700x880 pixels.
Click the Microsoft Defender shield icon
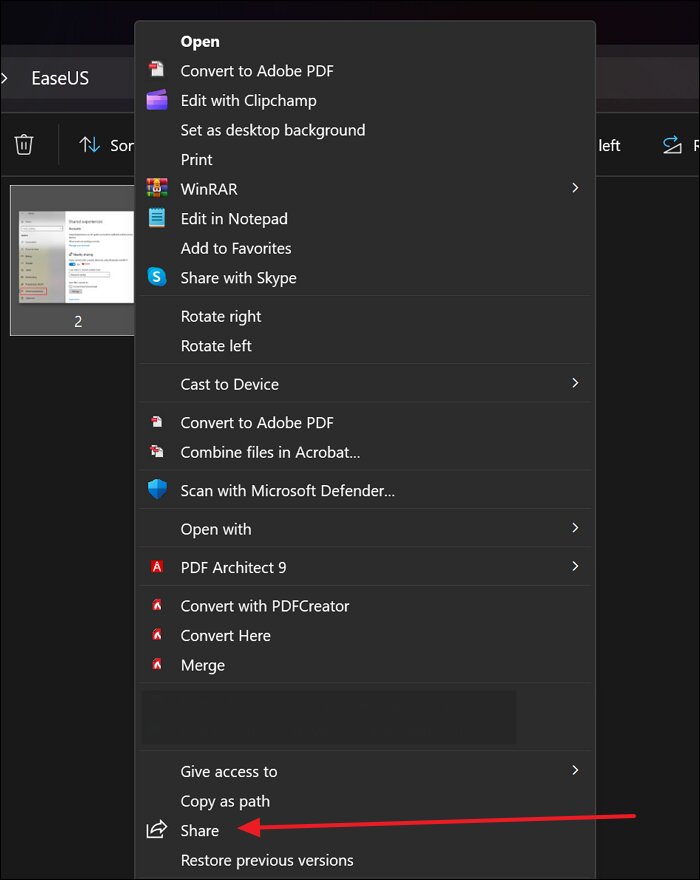click(x=157, y=490)
